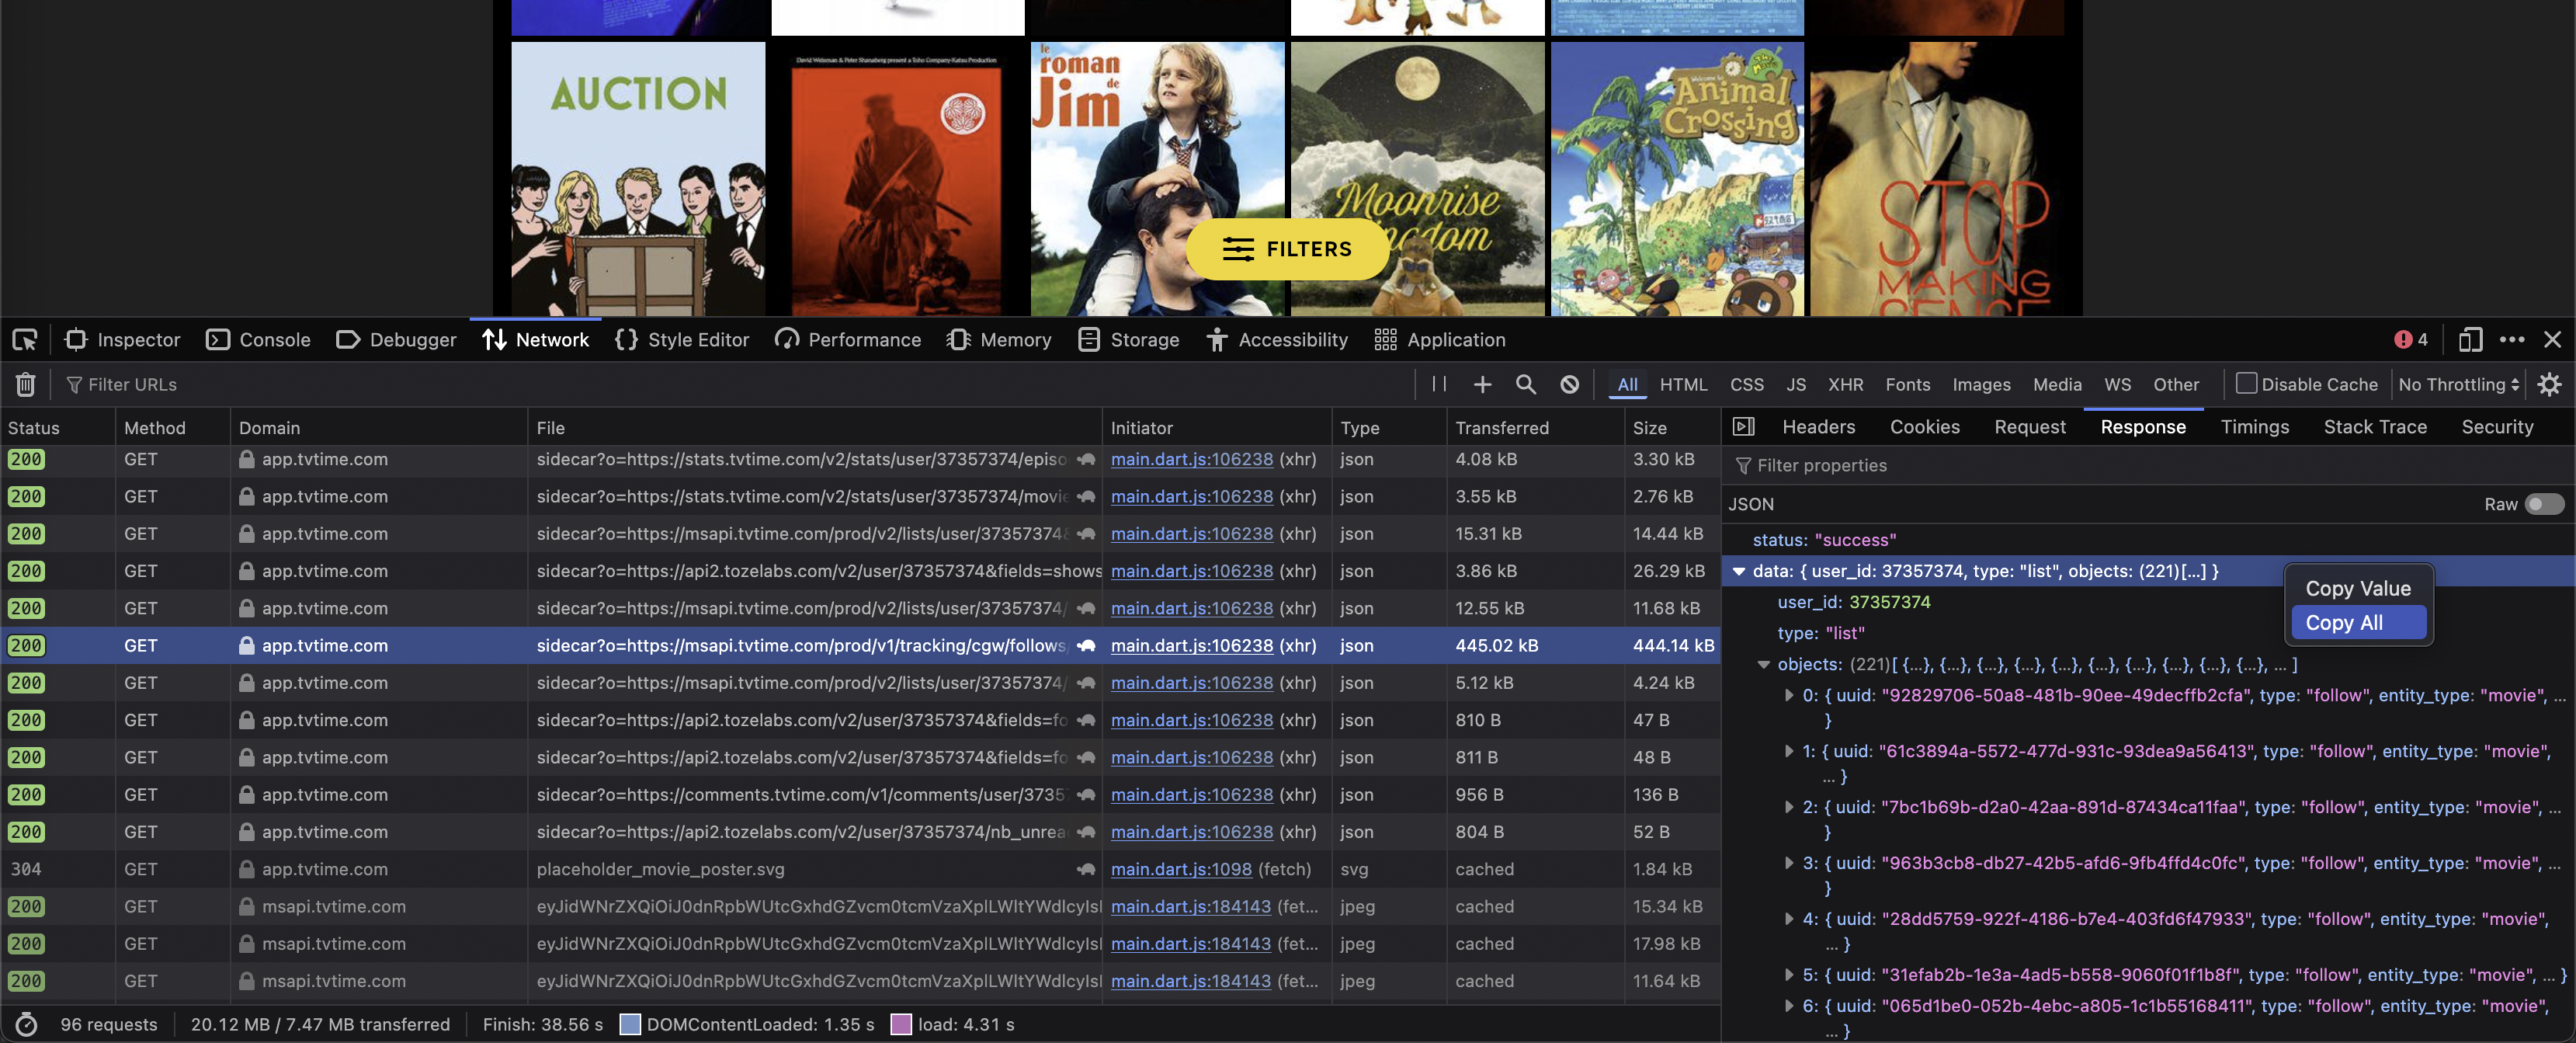Open network search magnifier

1526,384
